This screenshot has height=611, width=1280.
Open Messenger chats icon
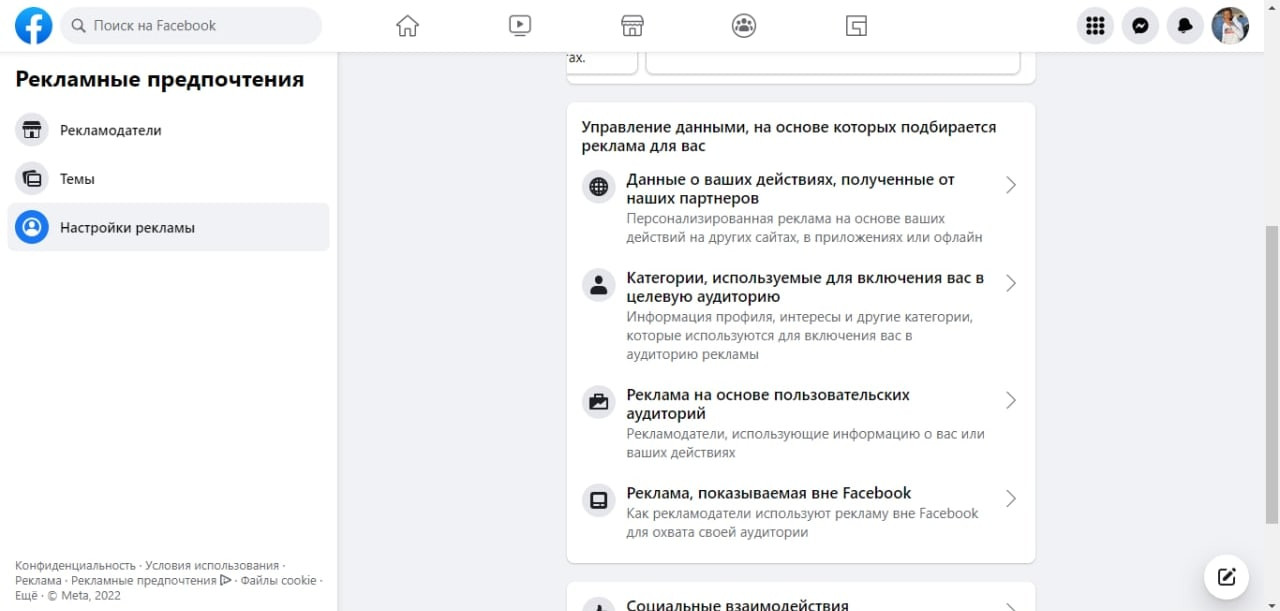click(x=1140, y=26)
